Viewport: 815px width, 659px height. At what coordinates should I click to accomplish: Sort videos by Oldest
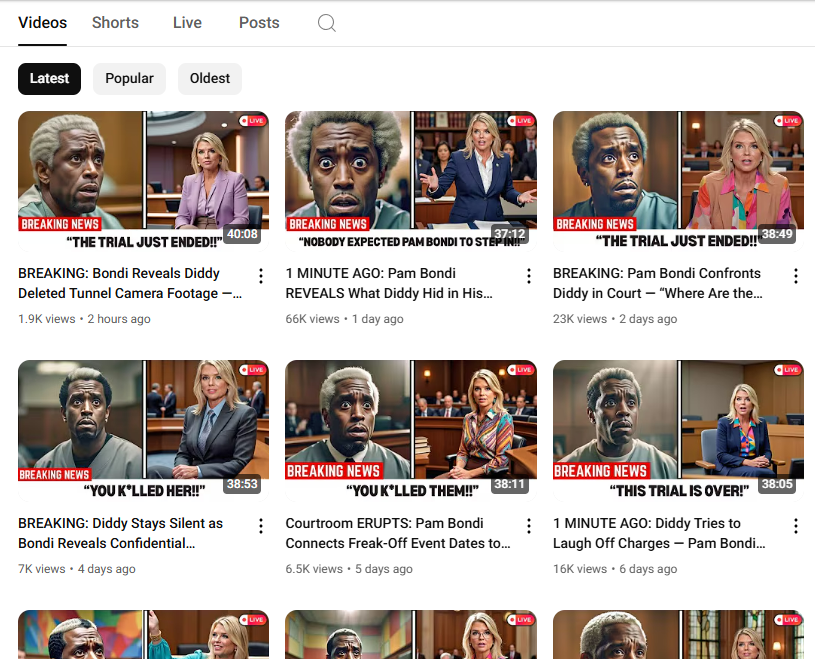point(210,79)
